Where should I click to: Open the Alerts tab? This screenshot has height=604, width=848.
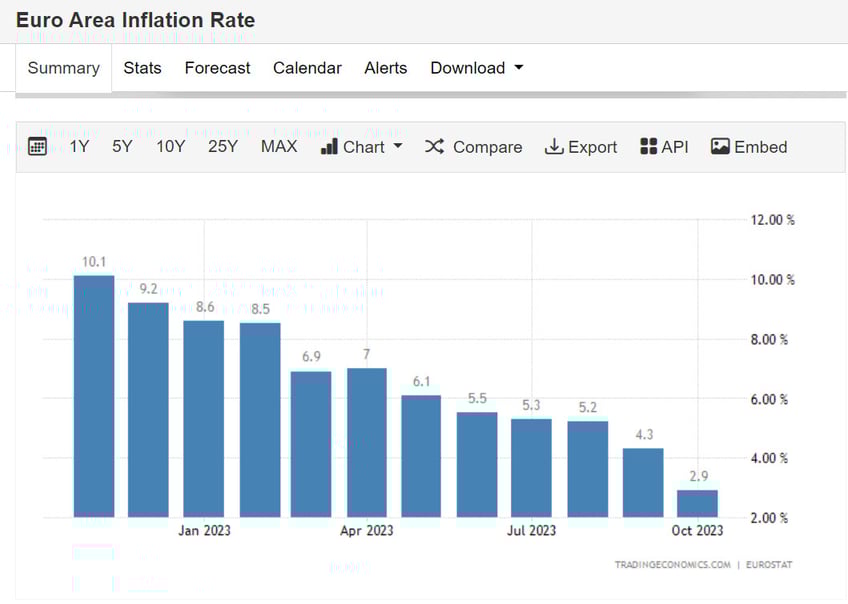click(x=386, y=68)
